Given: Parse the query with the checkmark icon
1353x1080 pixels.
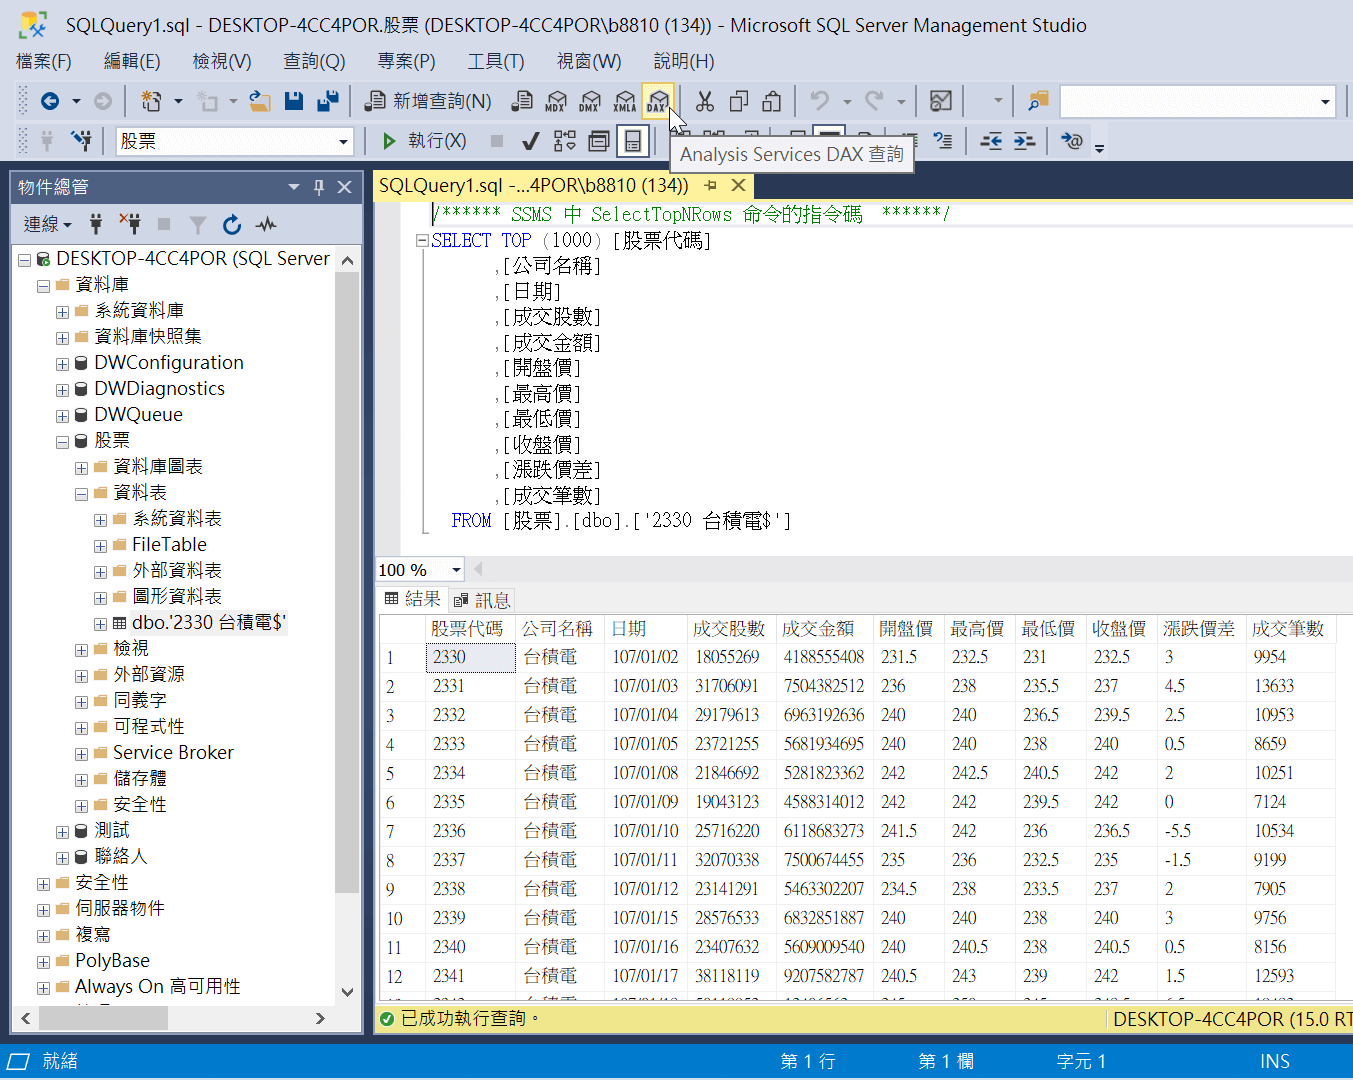Looking at the screenshot, I should (531, 141).
